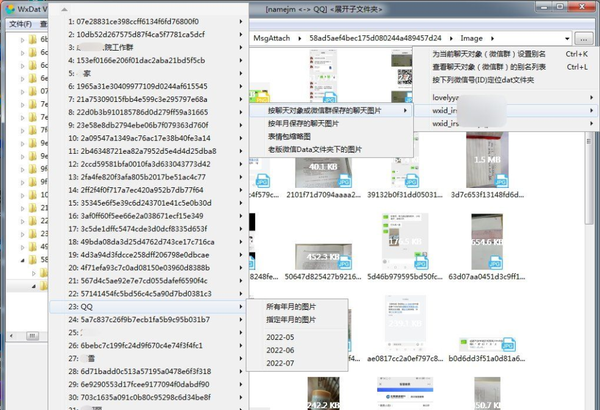Click JPG badge on 63d07aa0 thumbnail
Image resolution: width=600 pixels, height=410 pixels.
click(495, 262)
